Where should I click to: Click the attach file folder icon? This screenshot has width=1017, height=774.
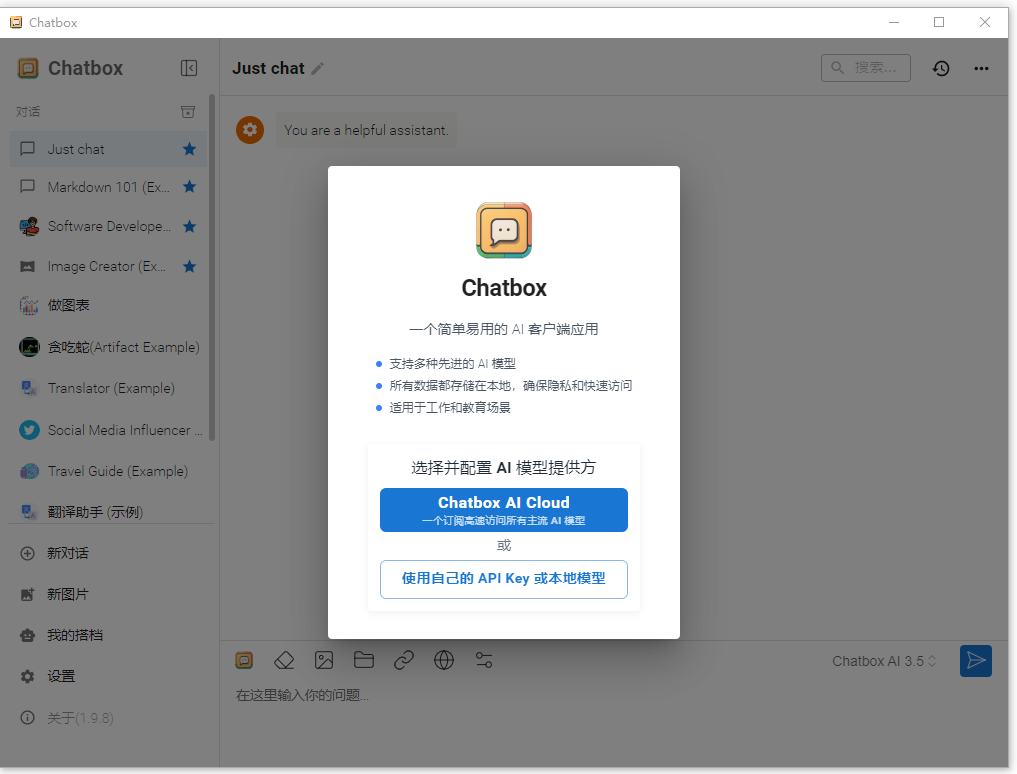coord(364,660)
